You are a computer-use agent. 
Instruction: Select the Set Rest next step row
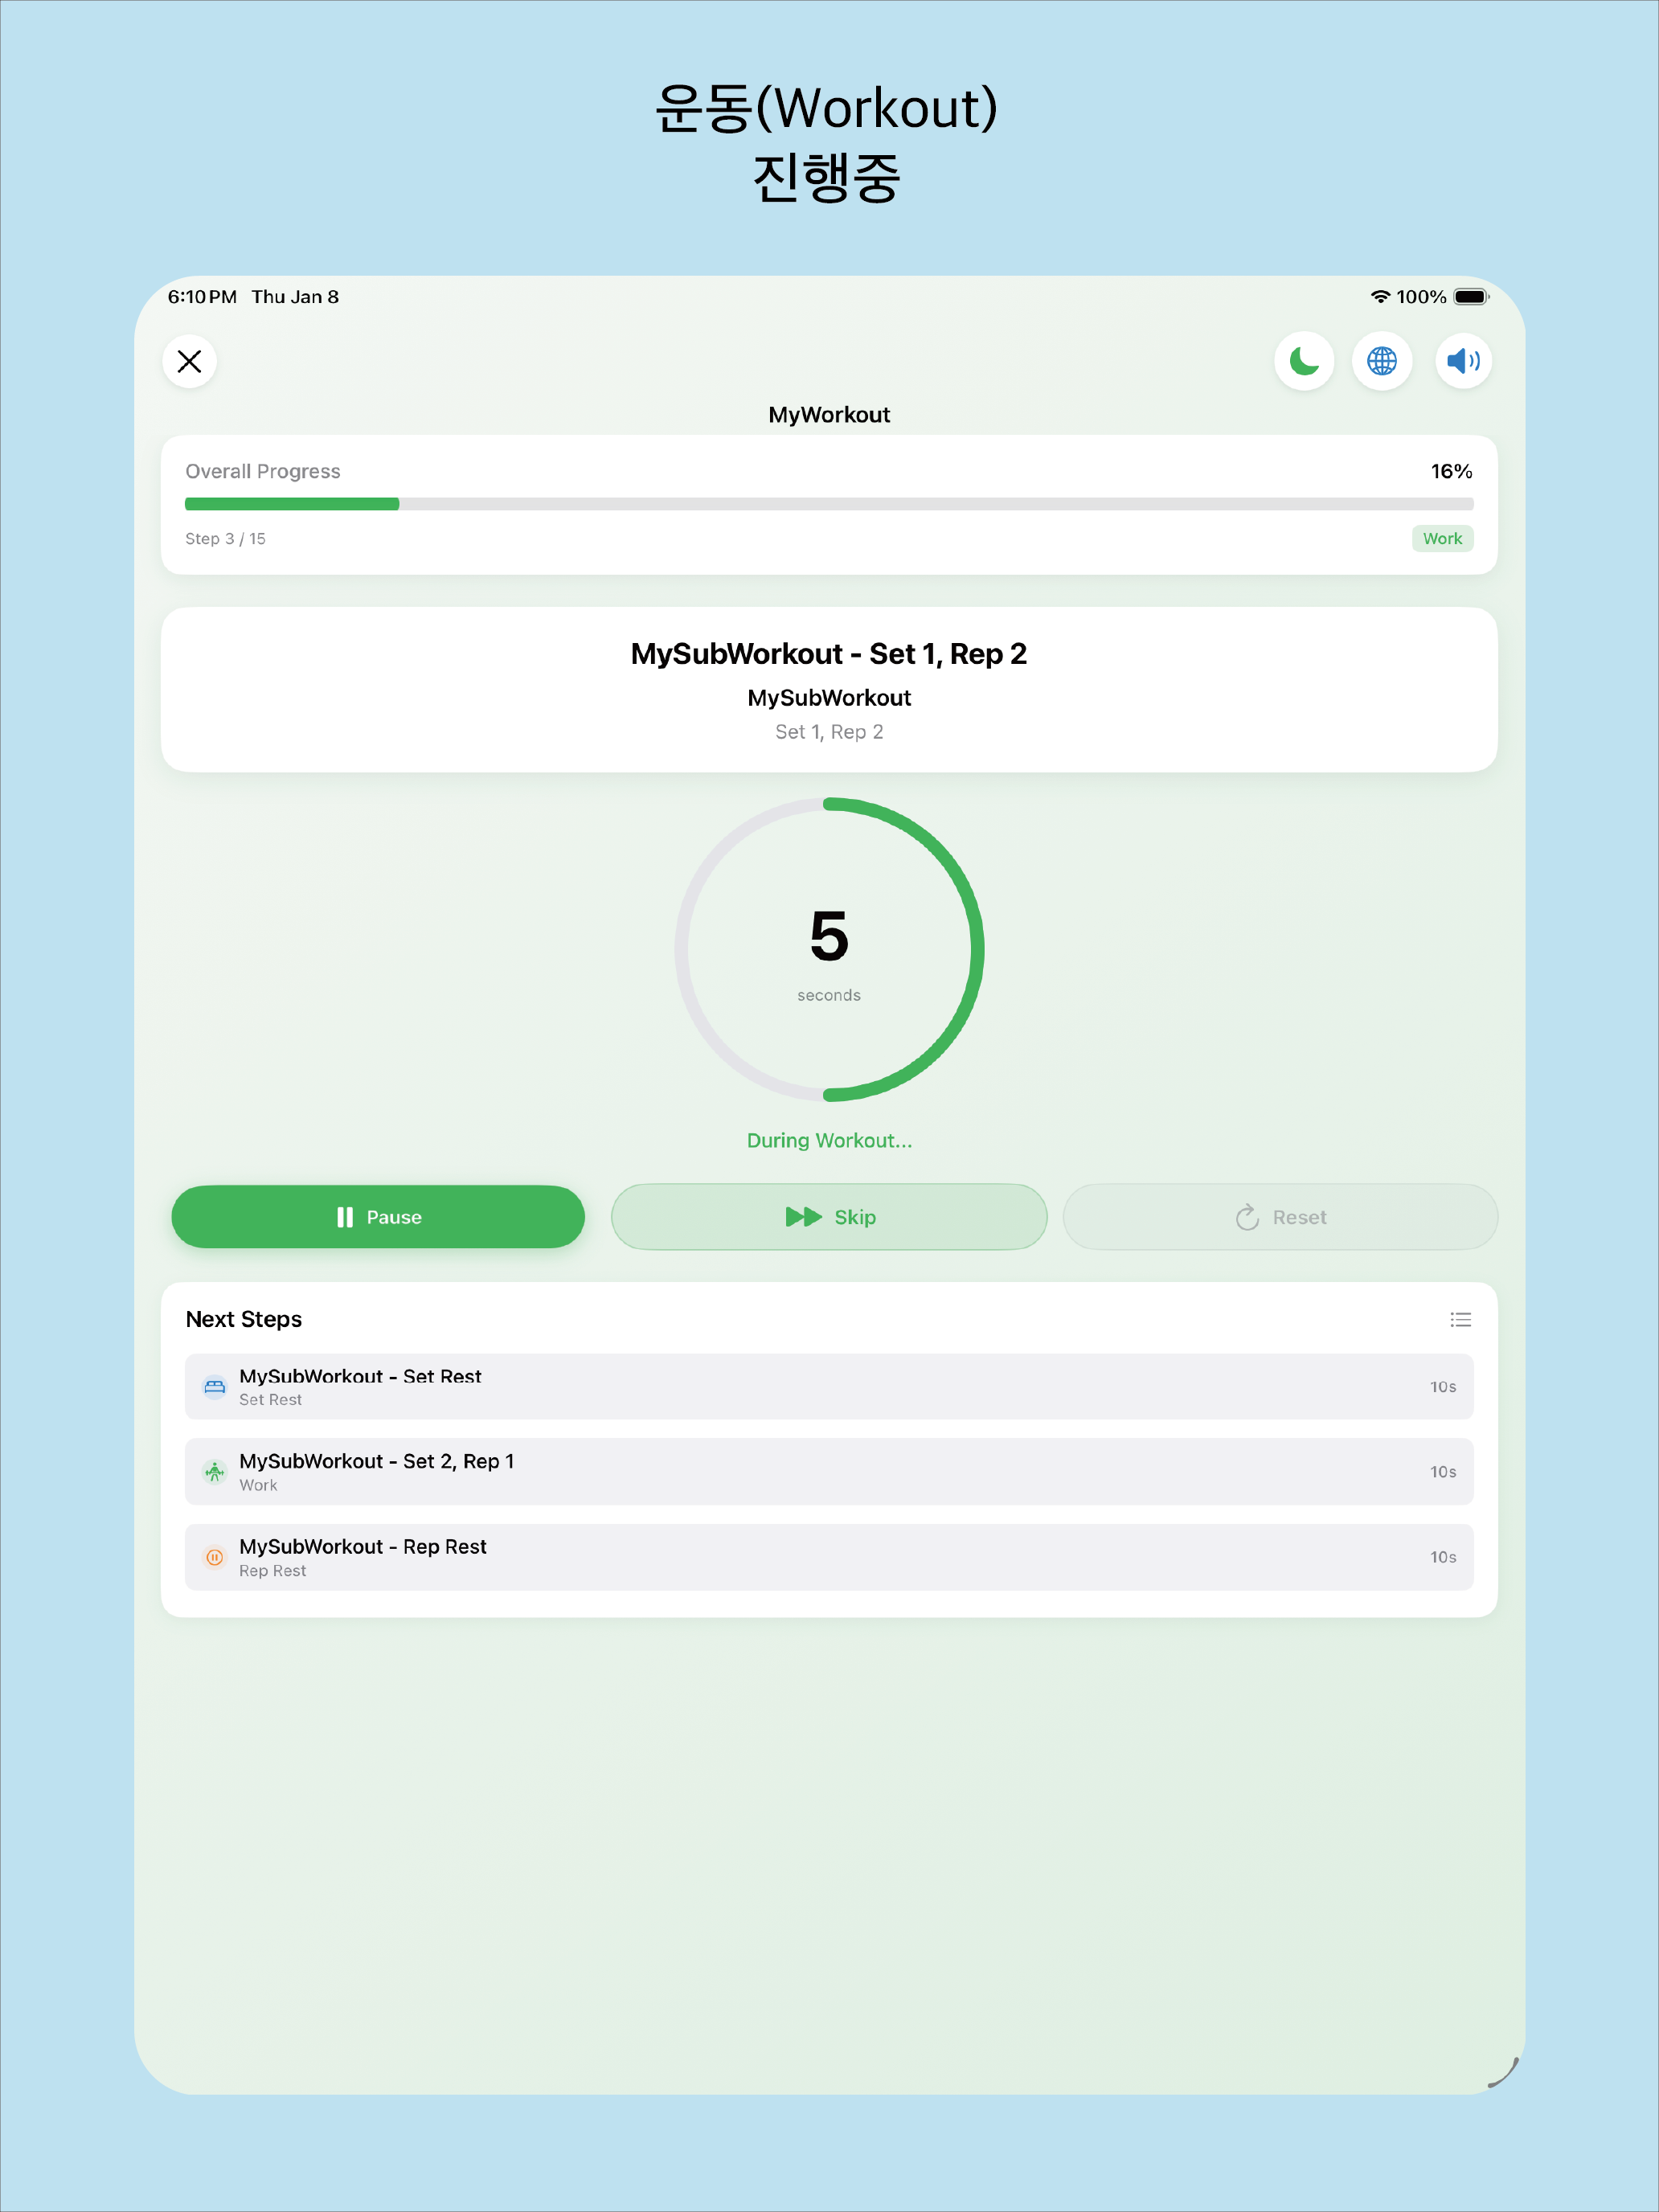pyautogui.click(x=829, y=1387)
